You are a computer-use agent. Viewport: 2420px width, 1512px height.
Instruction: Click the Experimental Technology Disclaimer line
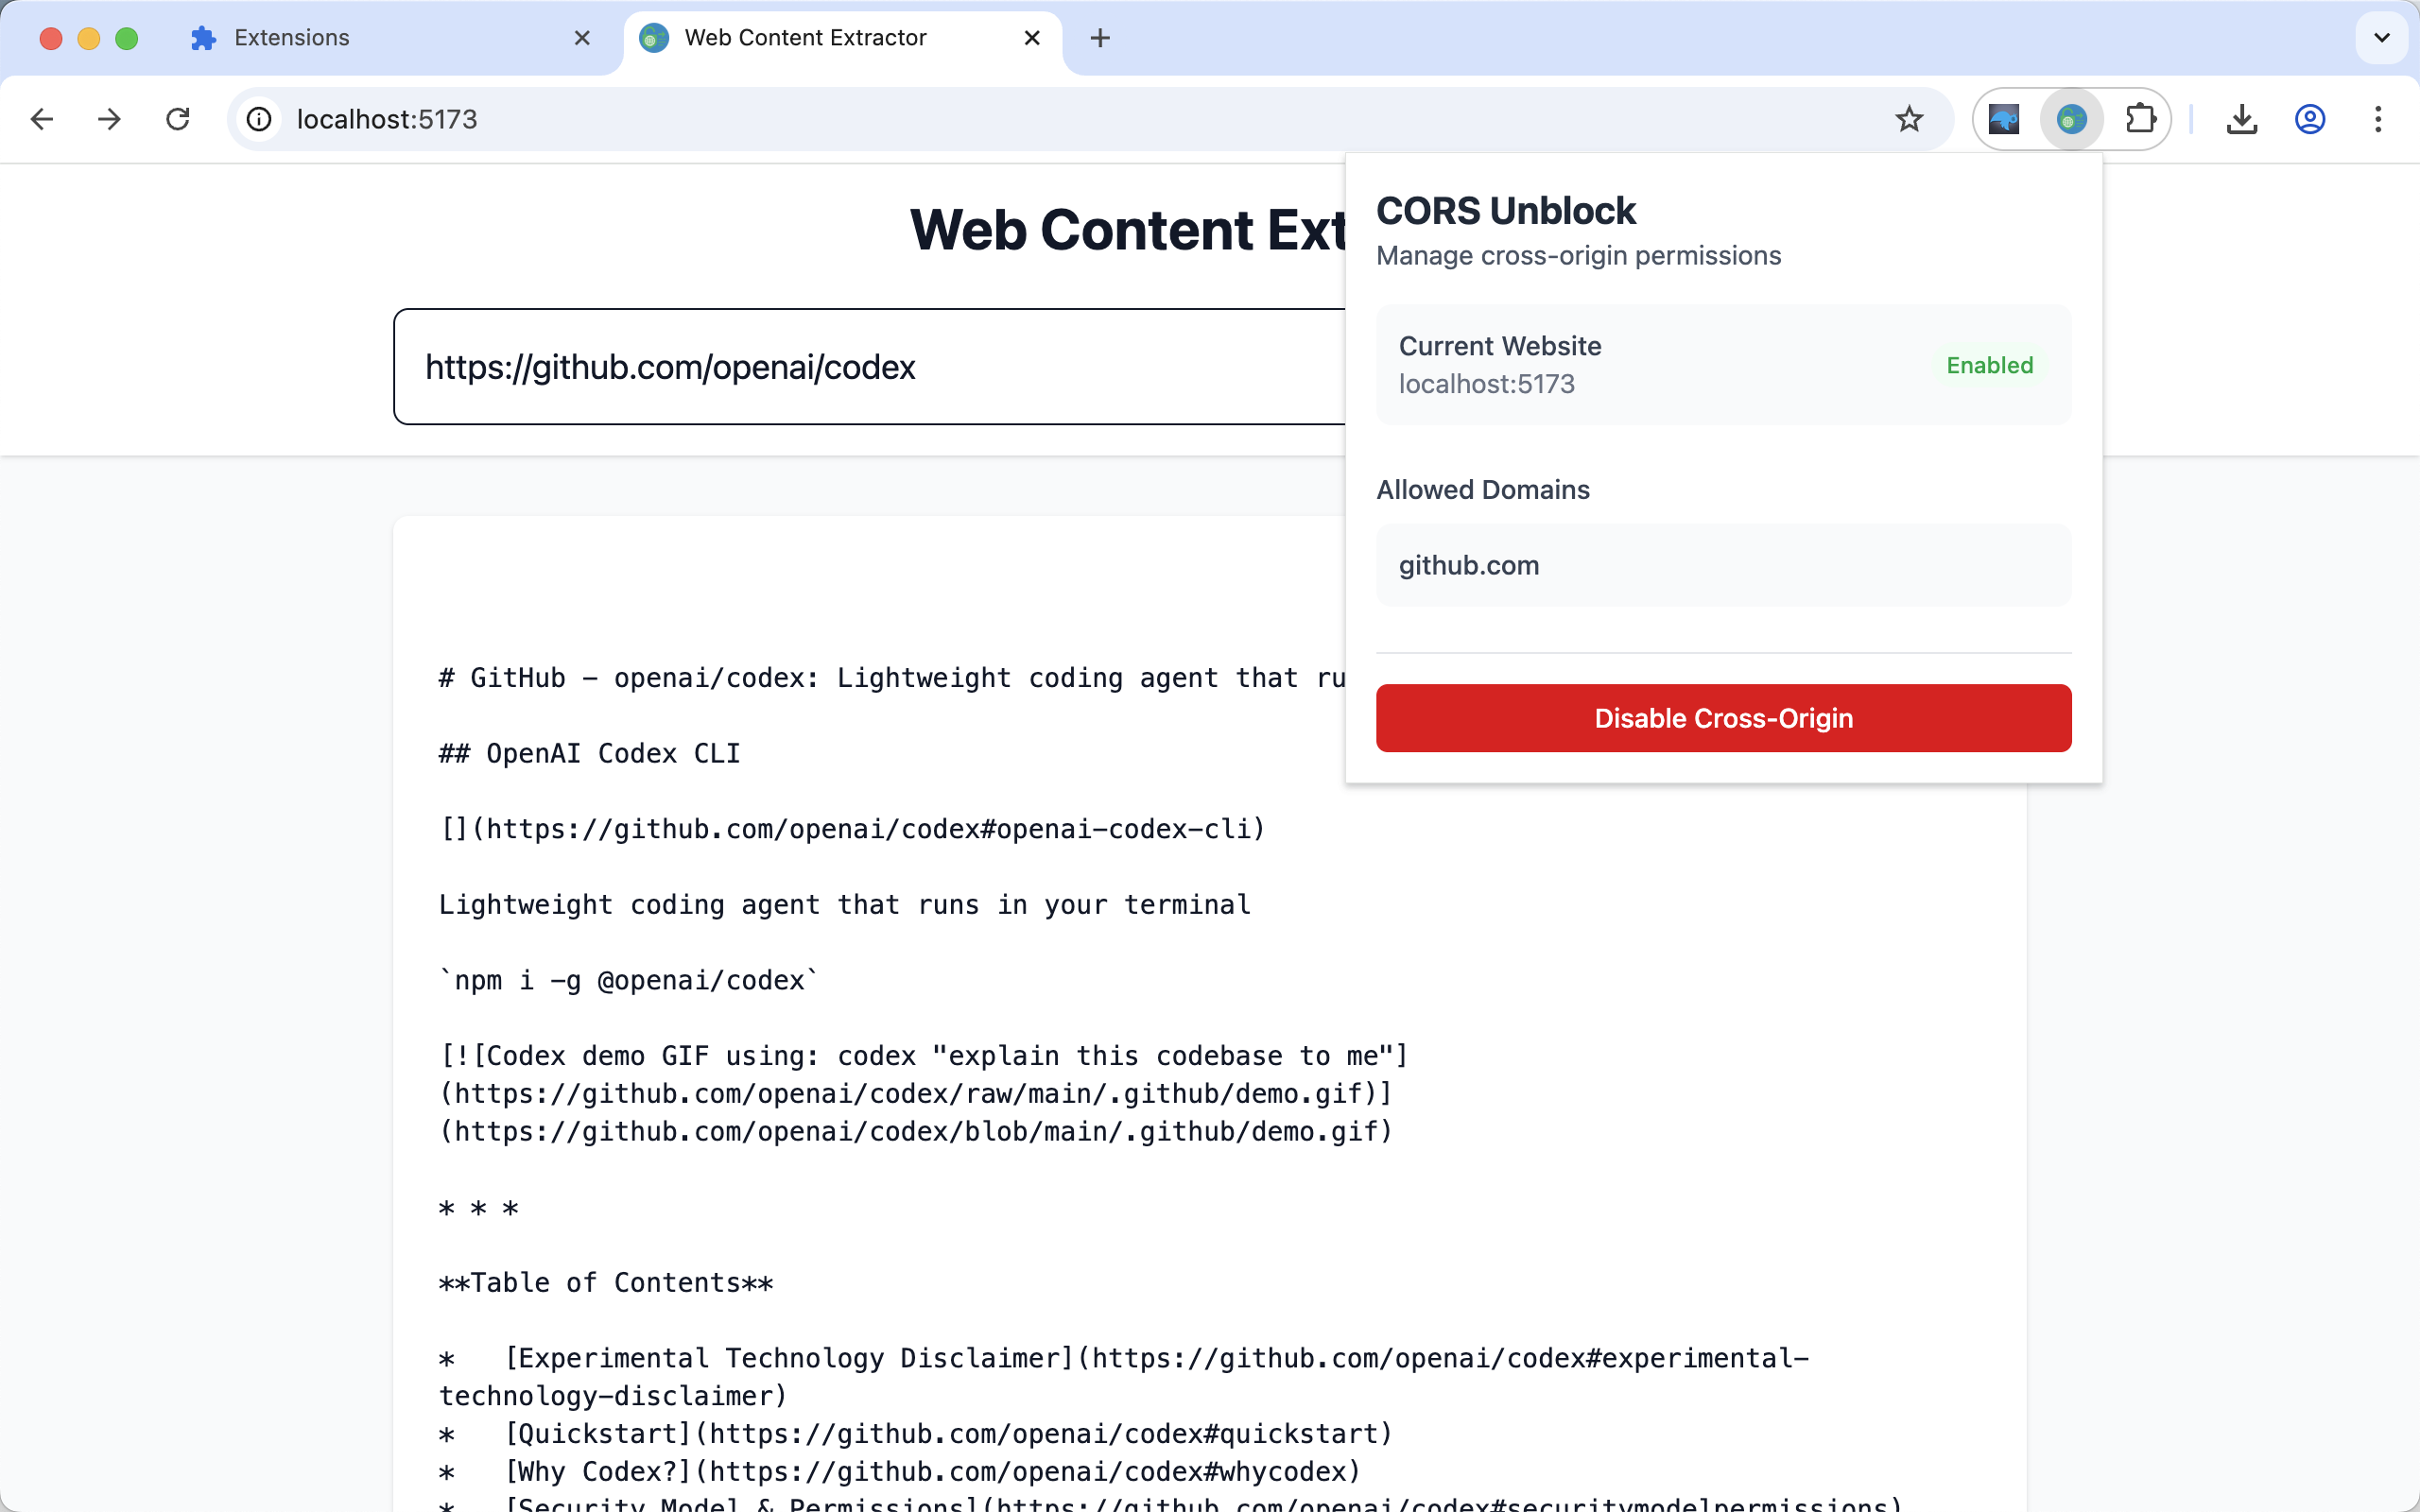coord(1123,1377)
